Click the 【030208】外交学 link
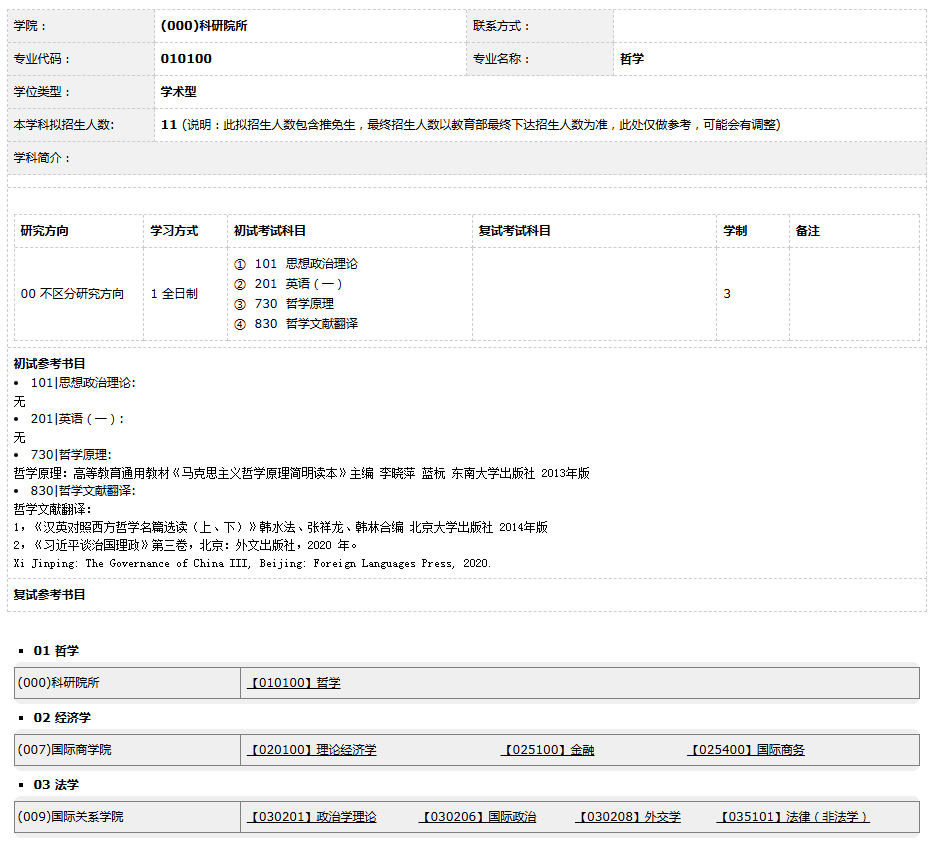 click(628, 817)
